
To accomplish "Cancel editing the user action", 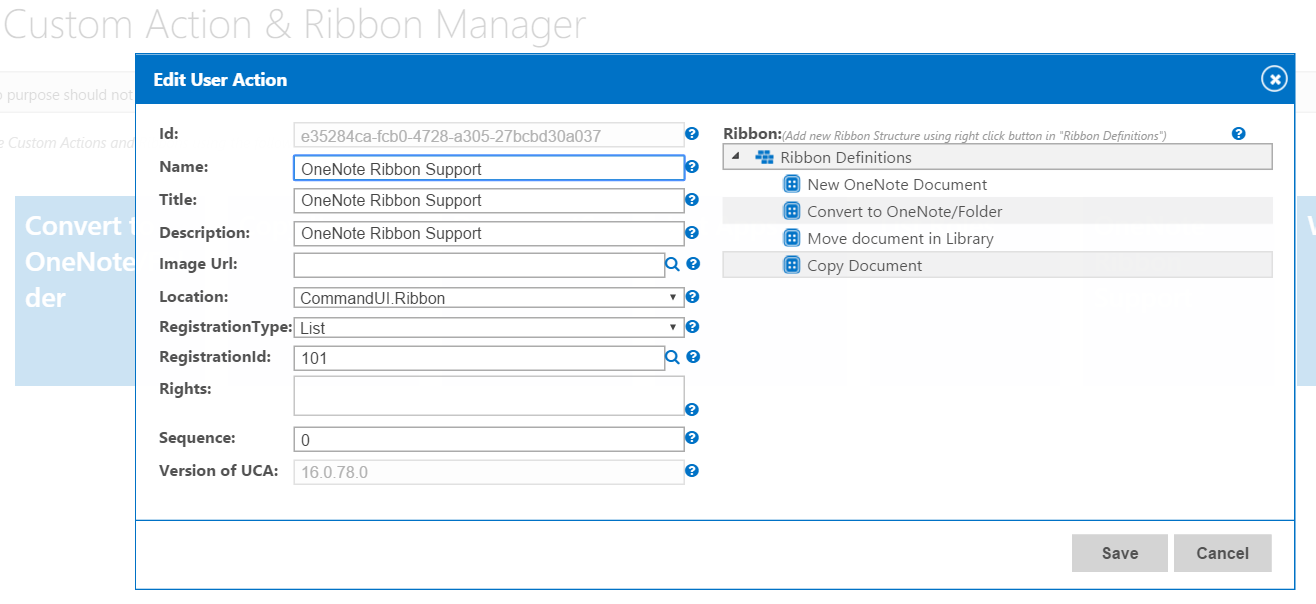I will point(1222,553).
